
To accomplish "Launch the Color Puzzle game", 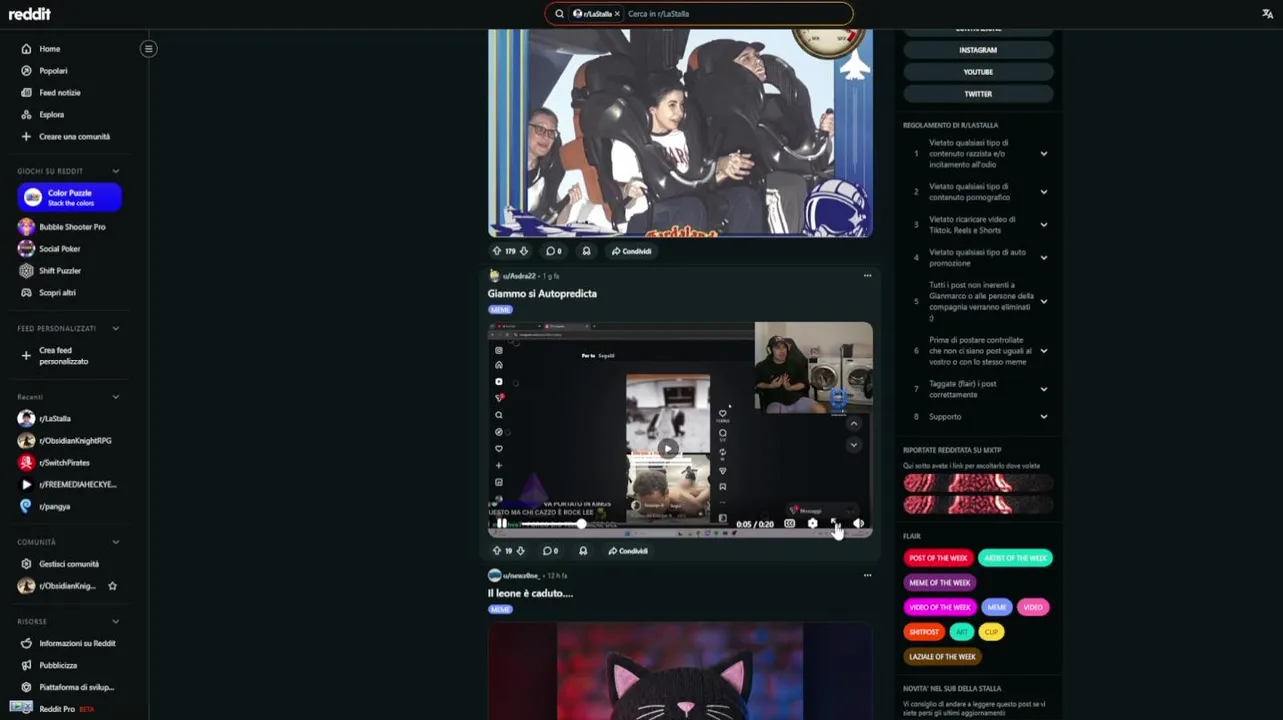I will point(69,197).
